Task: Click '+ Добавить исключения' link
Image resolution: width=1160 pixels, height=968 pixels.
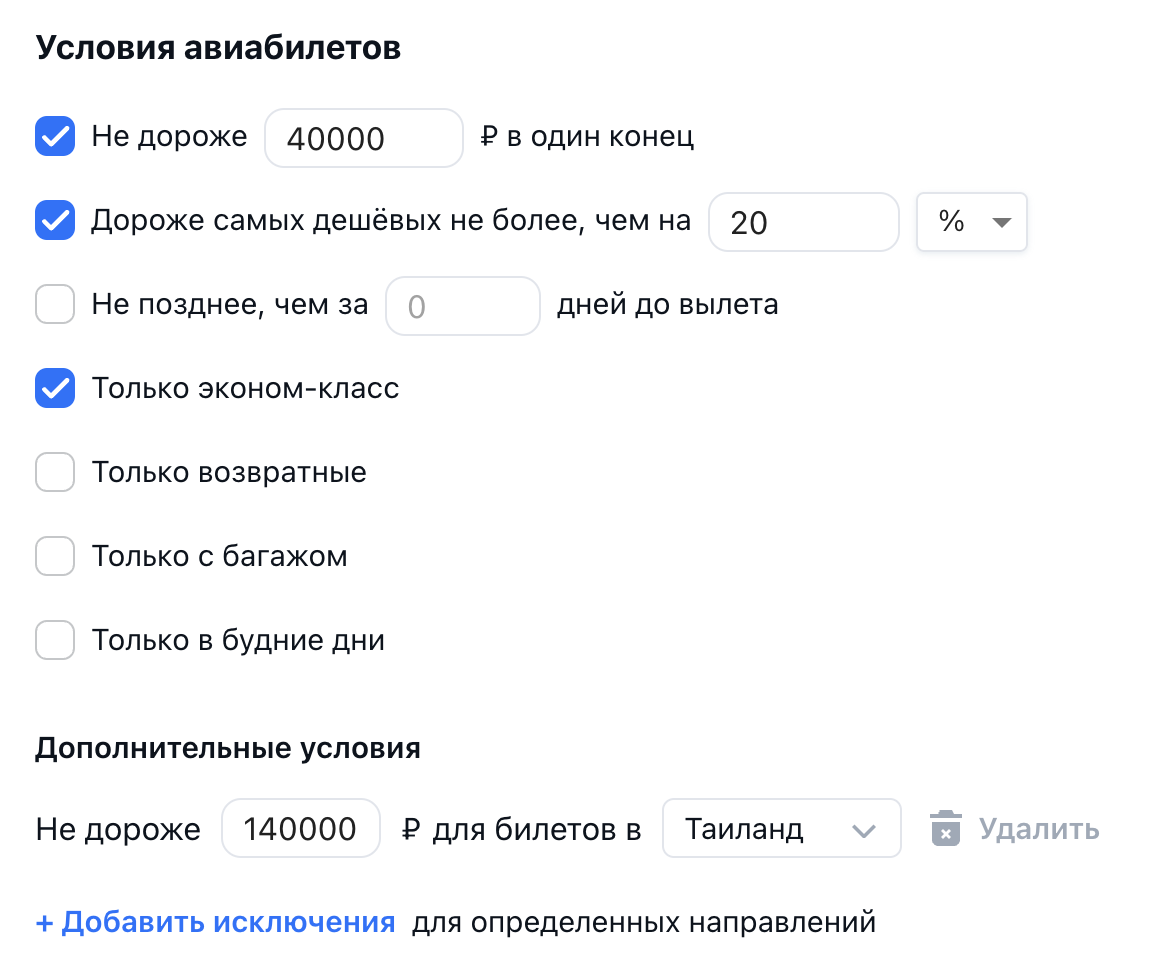Action: [215, 922]
